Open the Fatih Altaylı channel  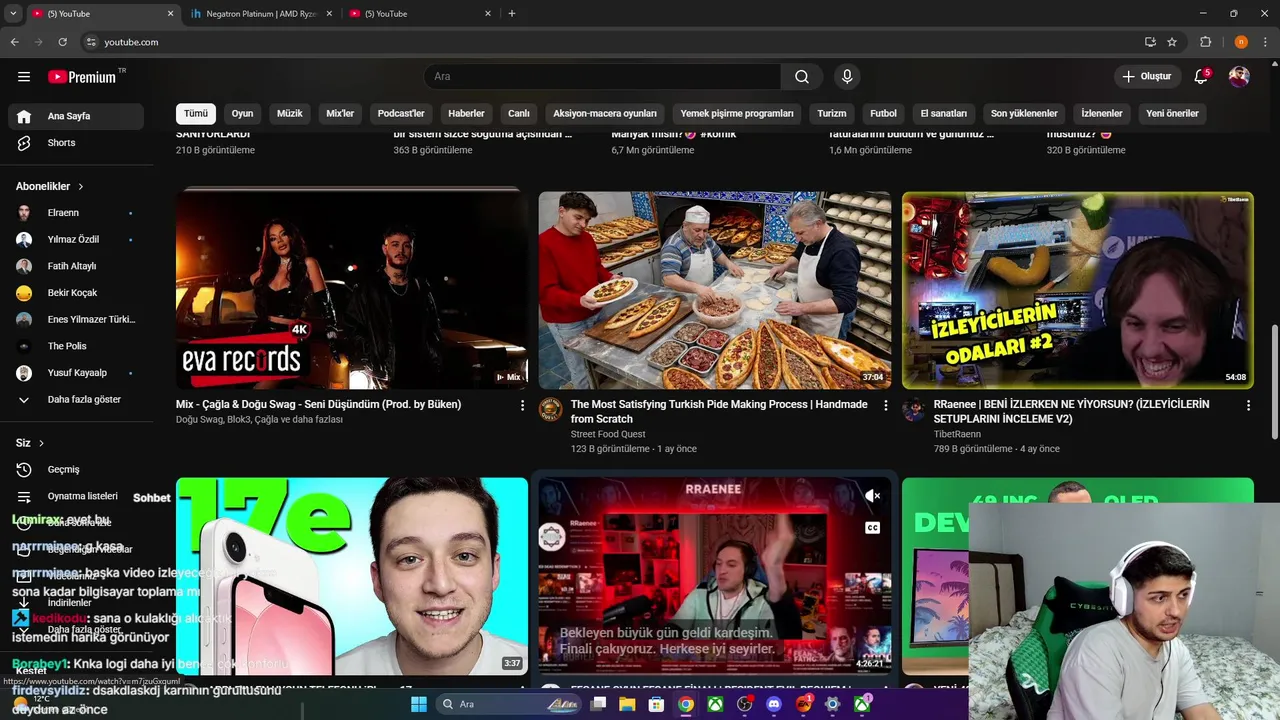(76, 266)
